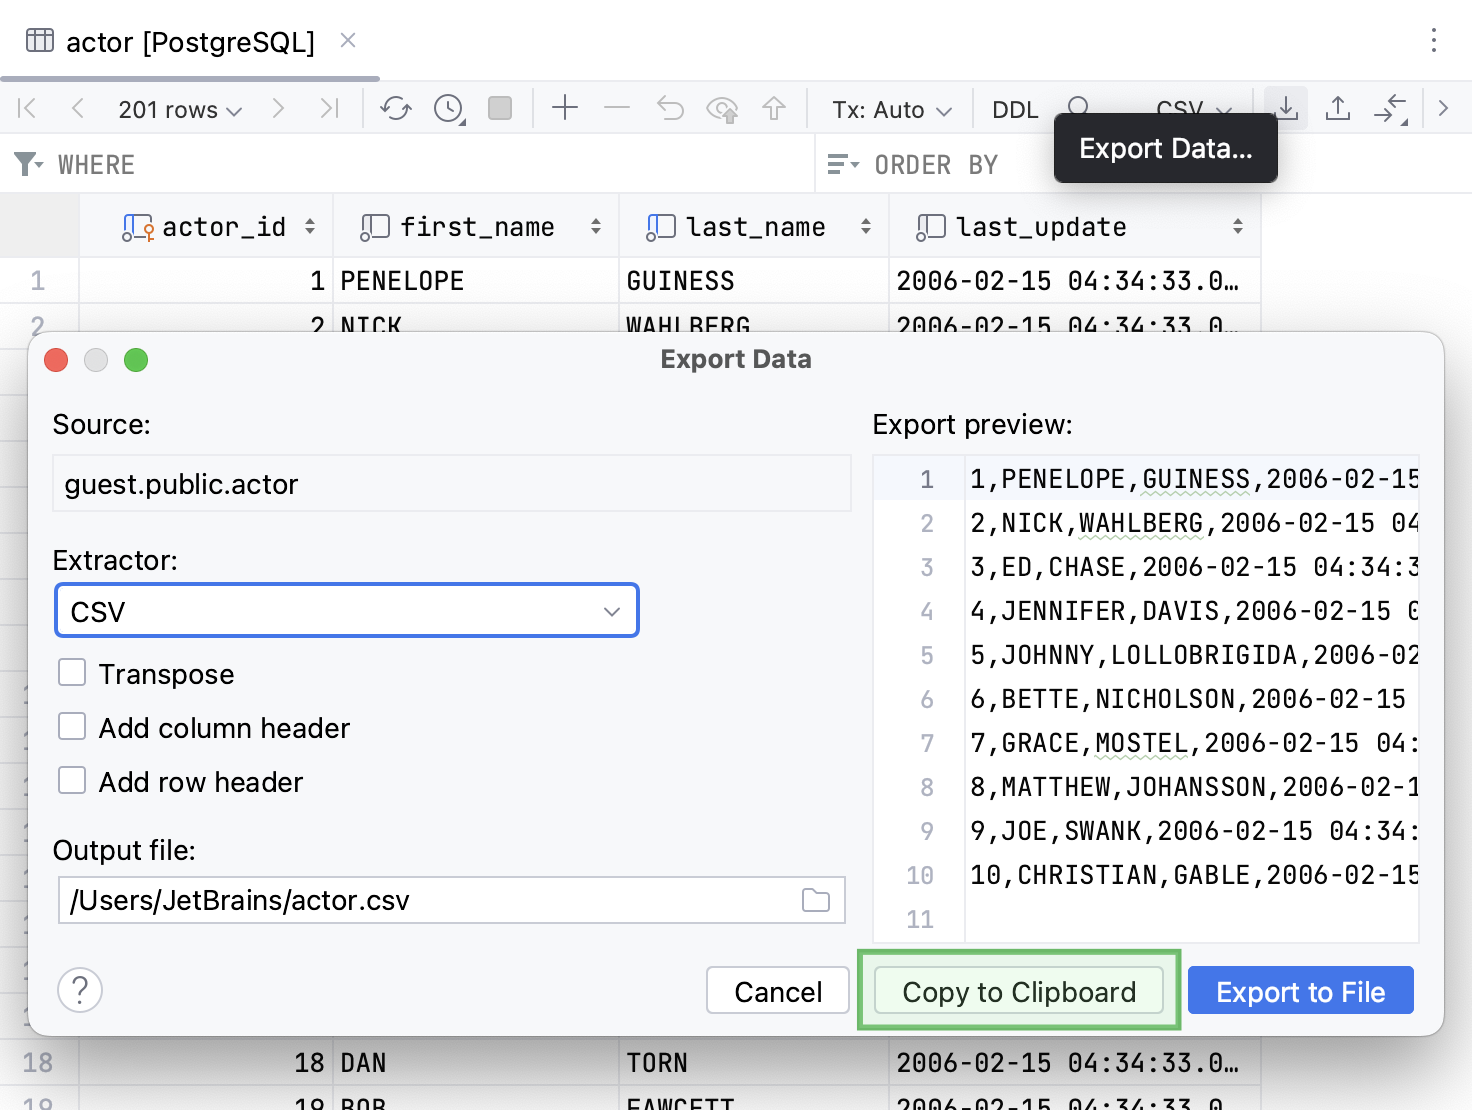Add a new row with the plus icon
This screenshot has width=1472, height=1110.
click(x=565, y=108)
